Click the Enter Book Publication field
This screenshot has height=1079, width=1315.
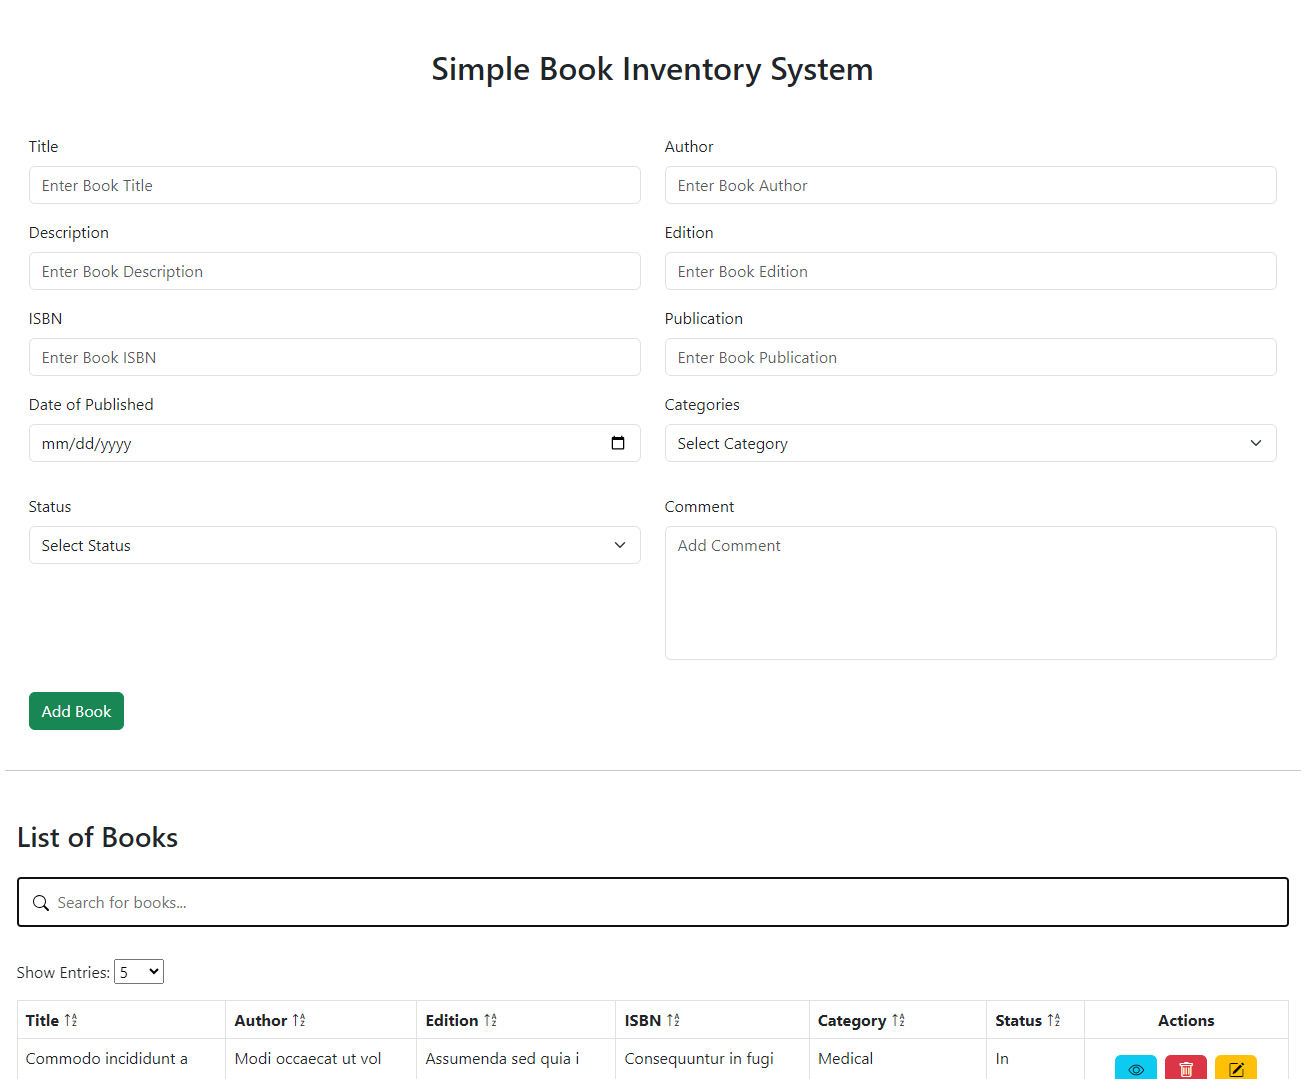pyautogui.click(x=970, y=357)
